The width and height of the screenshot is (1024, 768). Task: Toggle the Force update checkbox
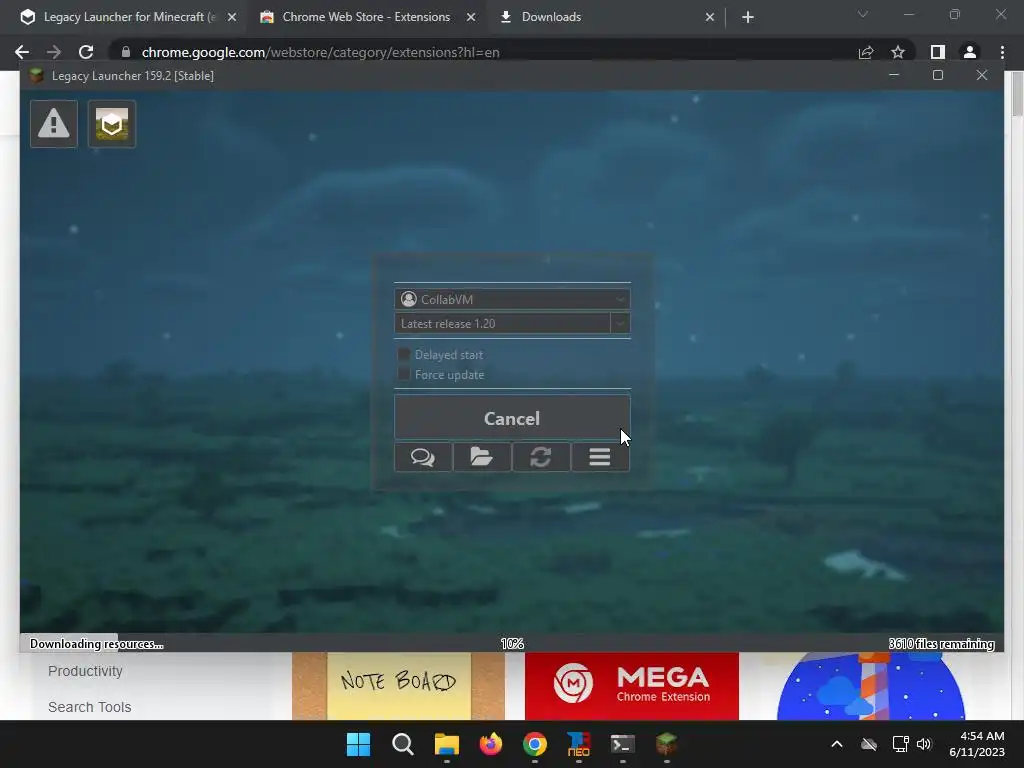[404, 374]
